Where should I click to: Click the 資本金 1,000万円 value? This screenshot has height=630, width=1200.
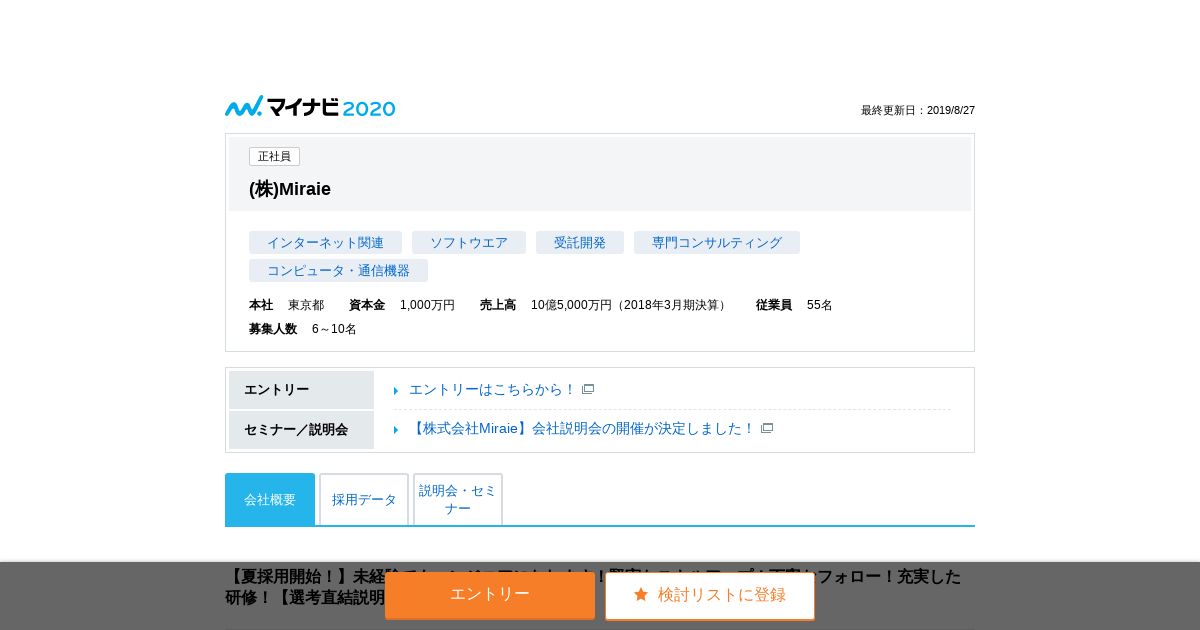point(427,305)
